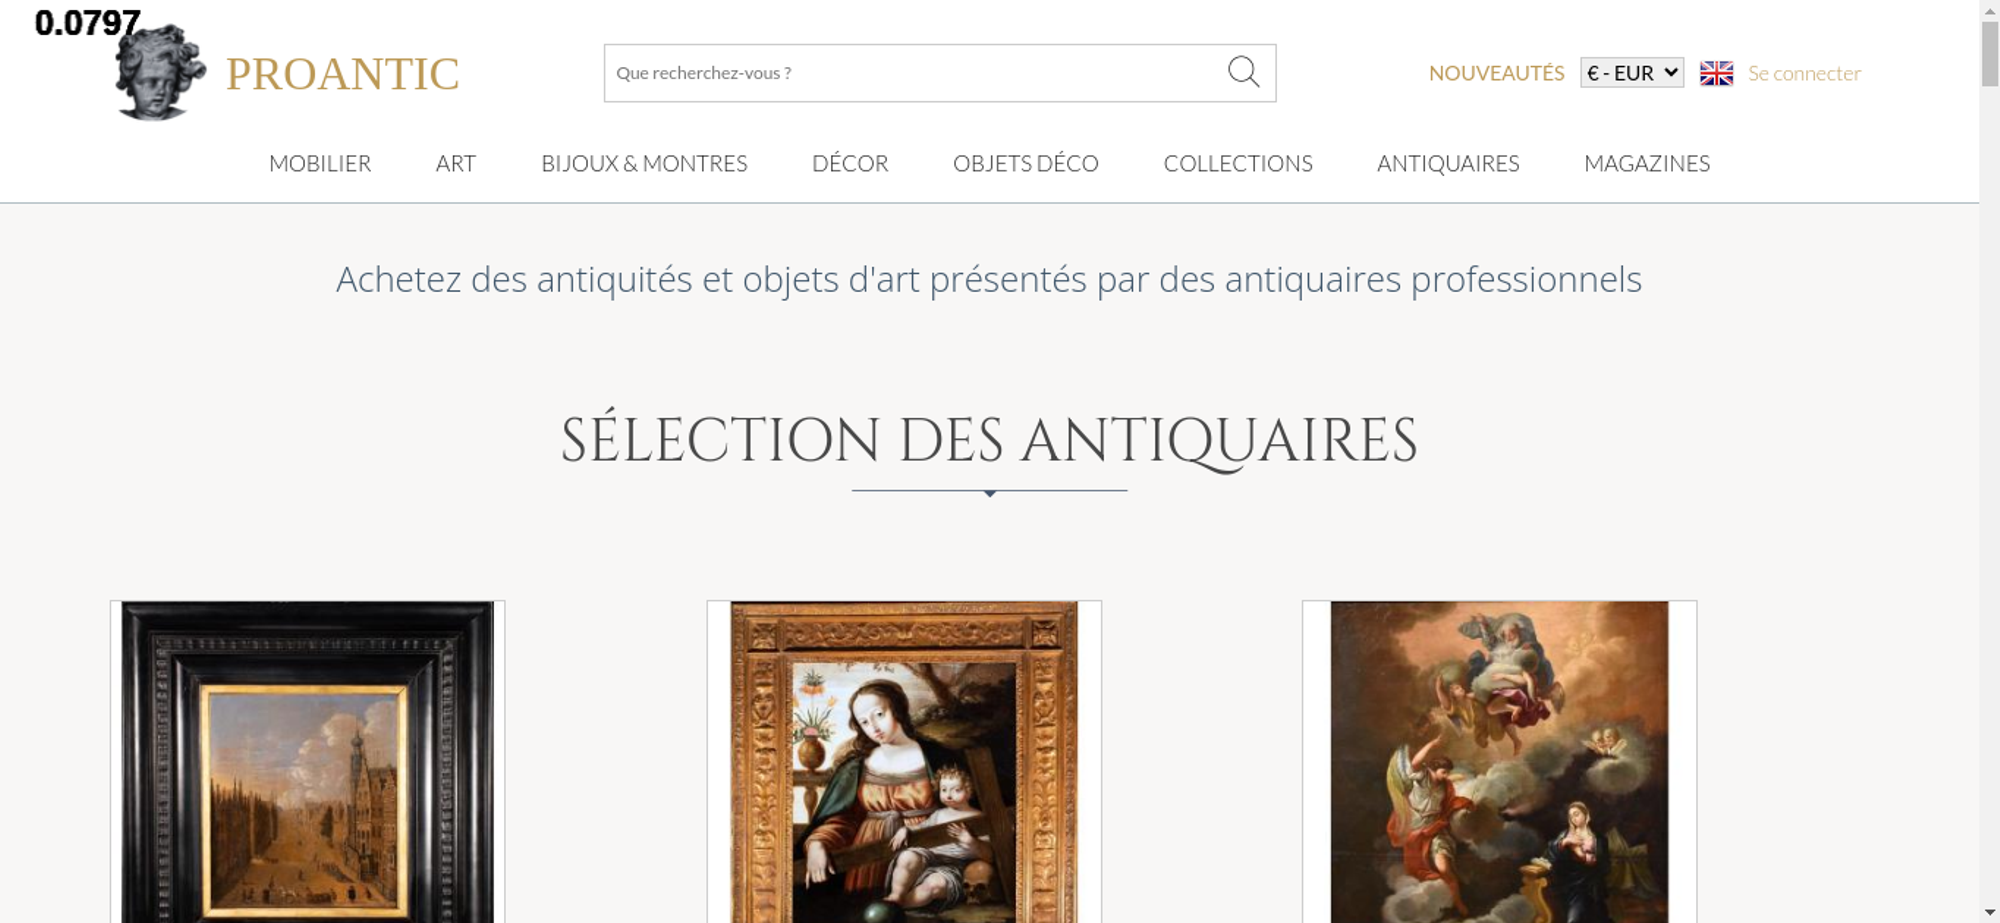The image size is (2000, 923).
Task: Open the angels in clouds painting thumbnail
Action: click(x=1499, y=762)
